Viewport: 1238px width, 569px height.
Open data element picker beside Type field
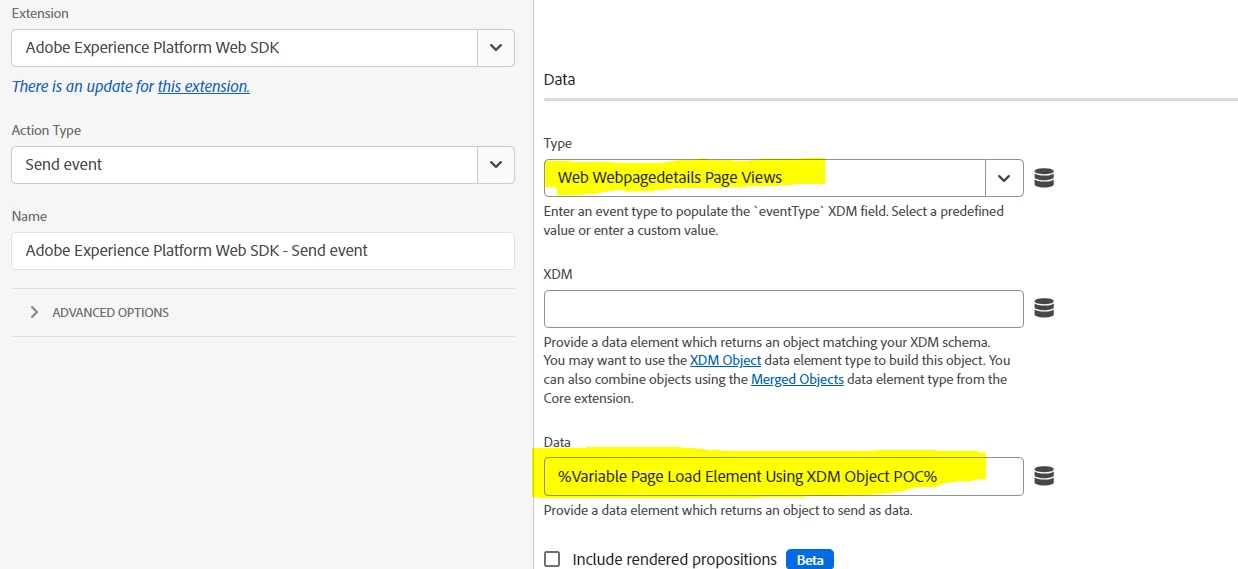1044,178
